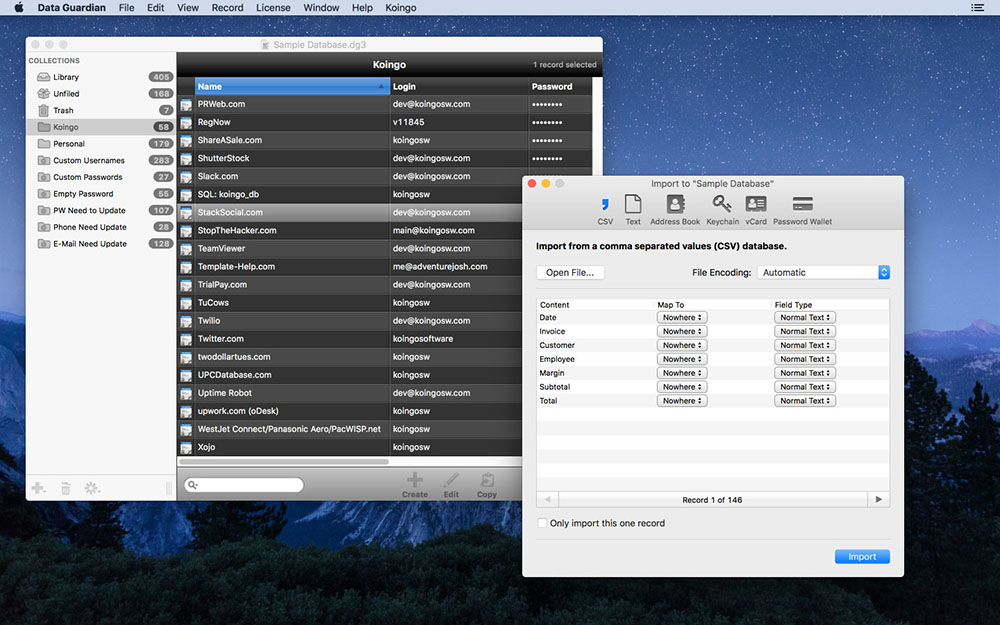Select the Slack.com record row
Screen dimensions: 1000x625
(x=385, y=177)
